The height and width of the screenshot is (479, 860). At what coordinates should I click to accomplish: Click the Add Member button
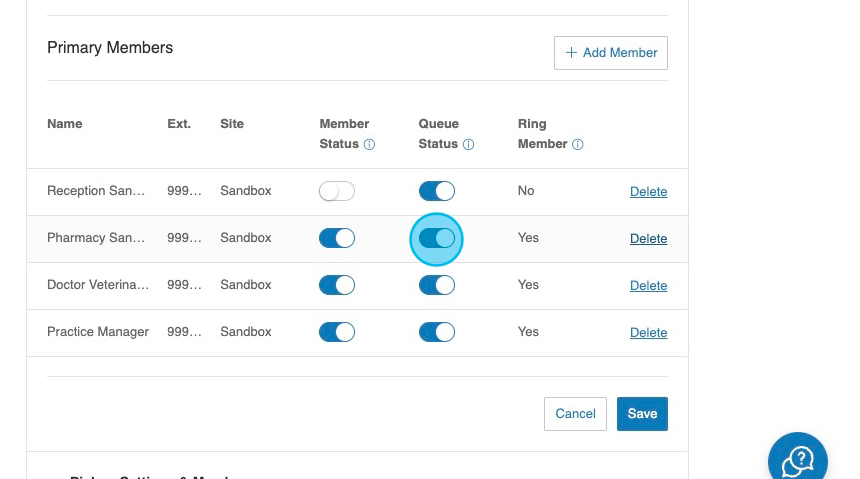point(611,53)
